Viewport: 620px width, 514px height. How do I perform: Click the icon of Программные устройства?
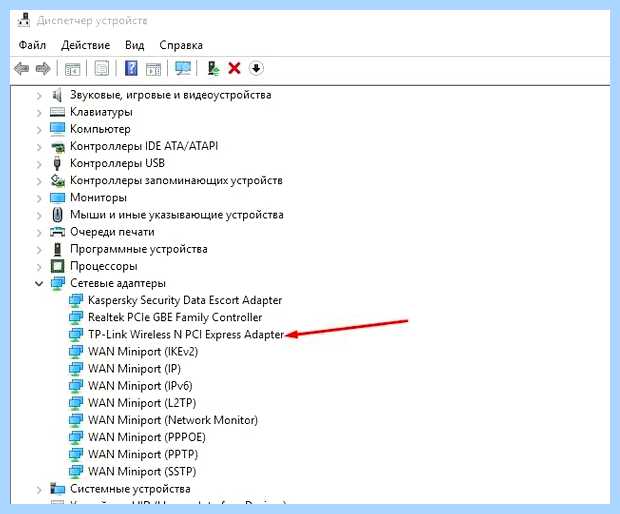pos(57,249)
